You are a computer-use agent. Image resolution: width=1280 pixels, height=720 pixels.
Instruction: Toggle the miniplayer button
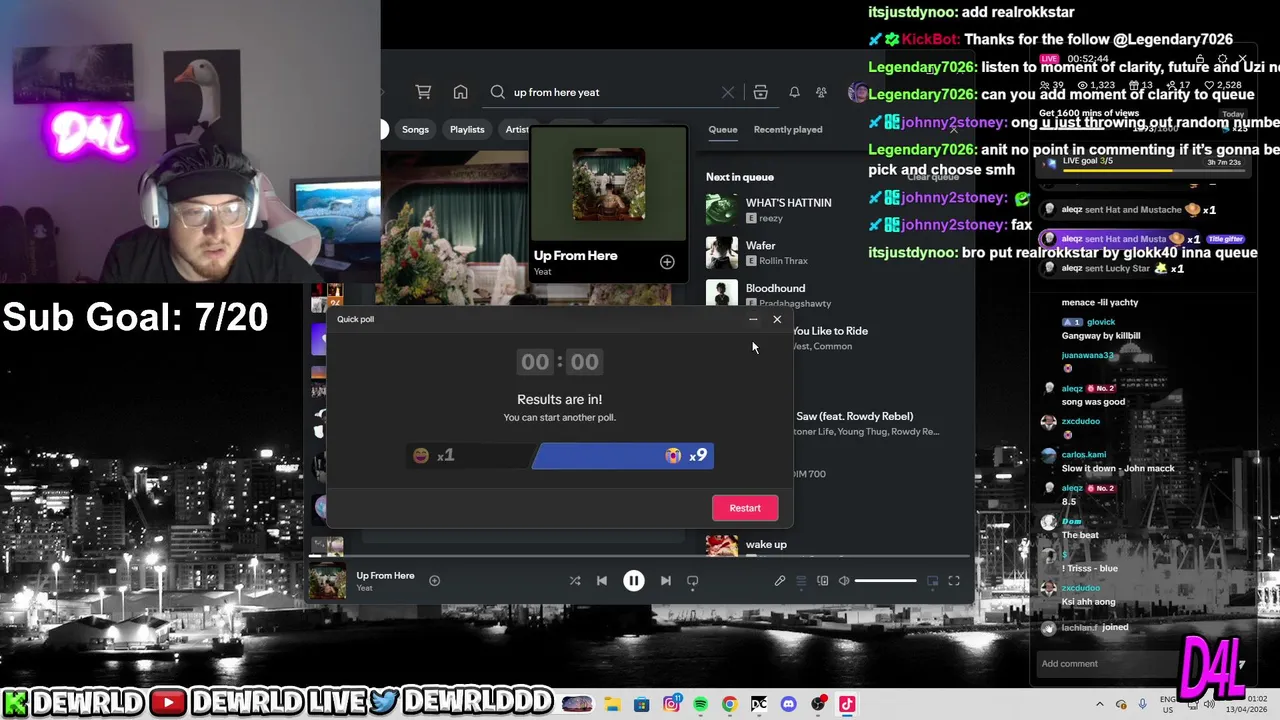[932, 580]
